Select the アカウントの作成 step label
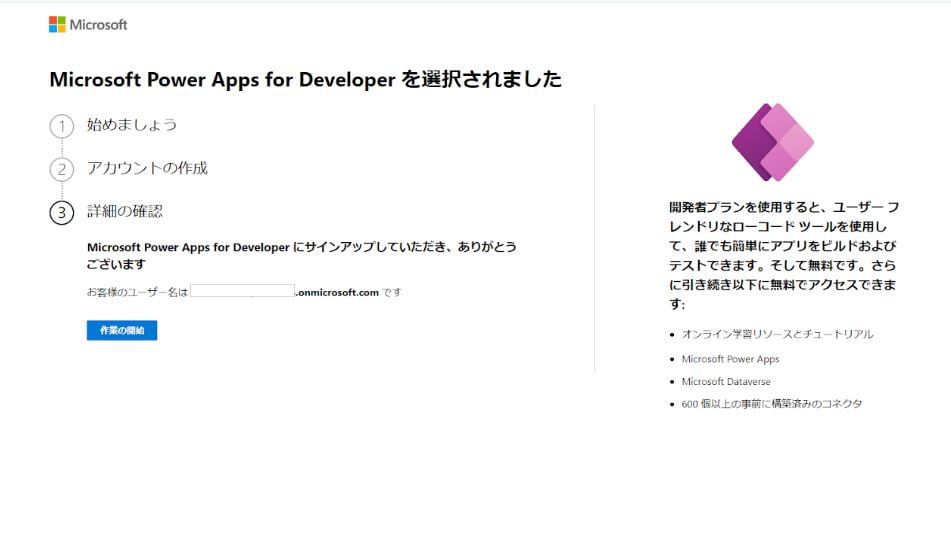The image size is (951, 533). click(x=147, y=168)
